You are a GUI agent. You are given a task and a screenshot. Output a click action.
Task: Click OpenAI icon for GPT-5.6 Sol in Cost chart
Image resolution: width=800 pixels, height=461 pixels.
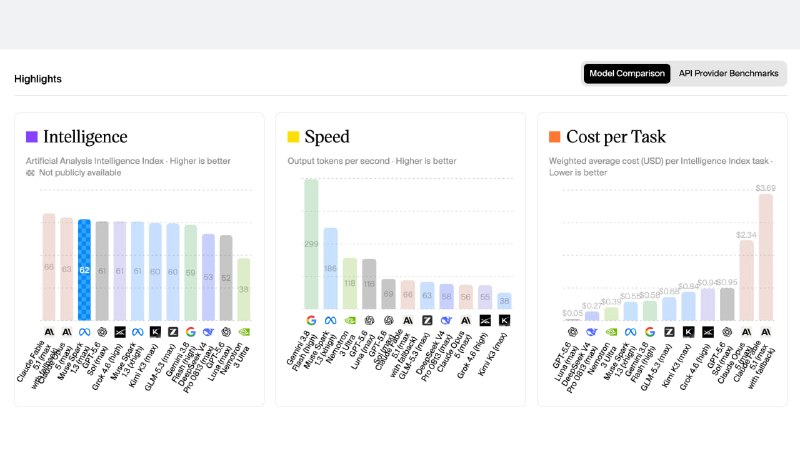click(x=727, y=332)
